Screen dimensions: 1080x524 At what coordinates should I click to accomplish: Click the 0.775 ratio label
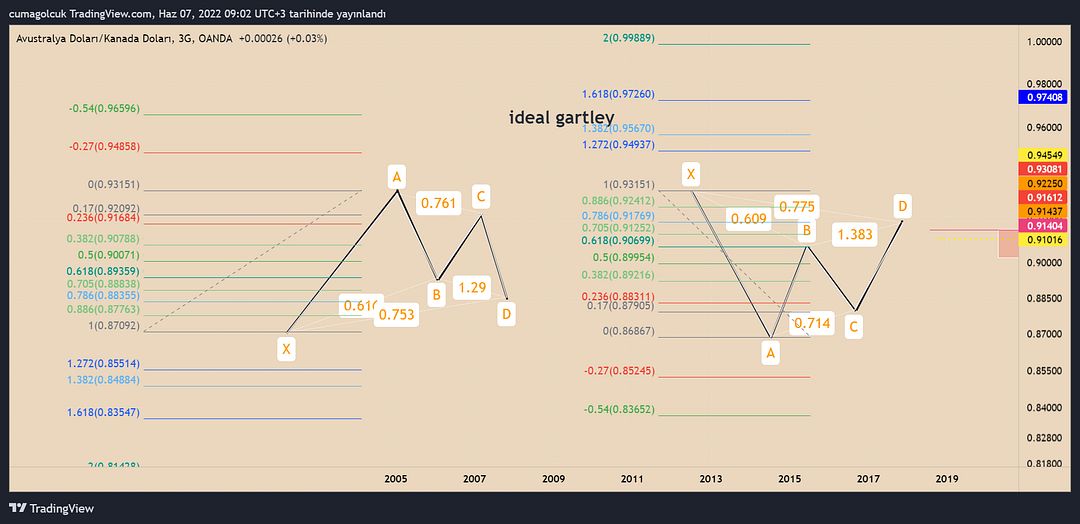(796, 206)
